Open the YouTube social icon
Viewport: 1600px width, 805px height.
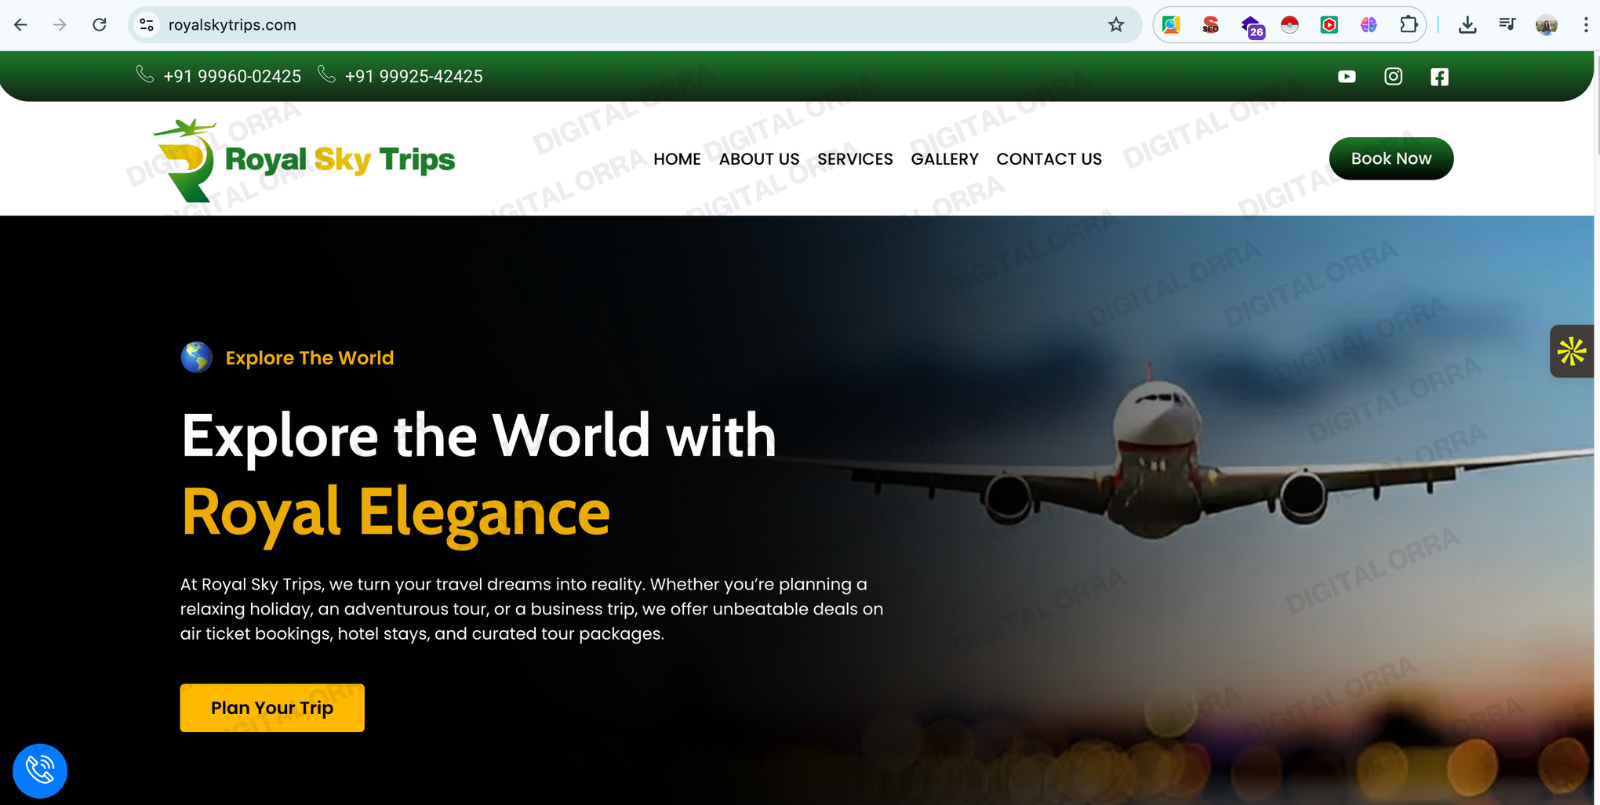click(x=1347, y=77)
